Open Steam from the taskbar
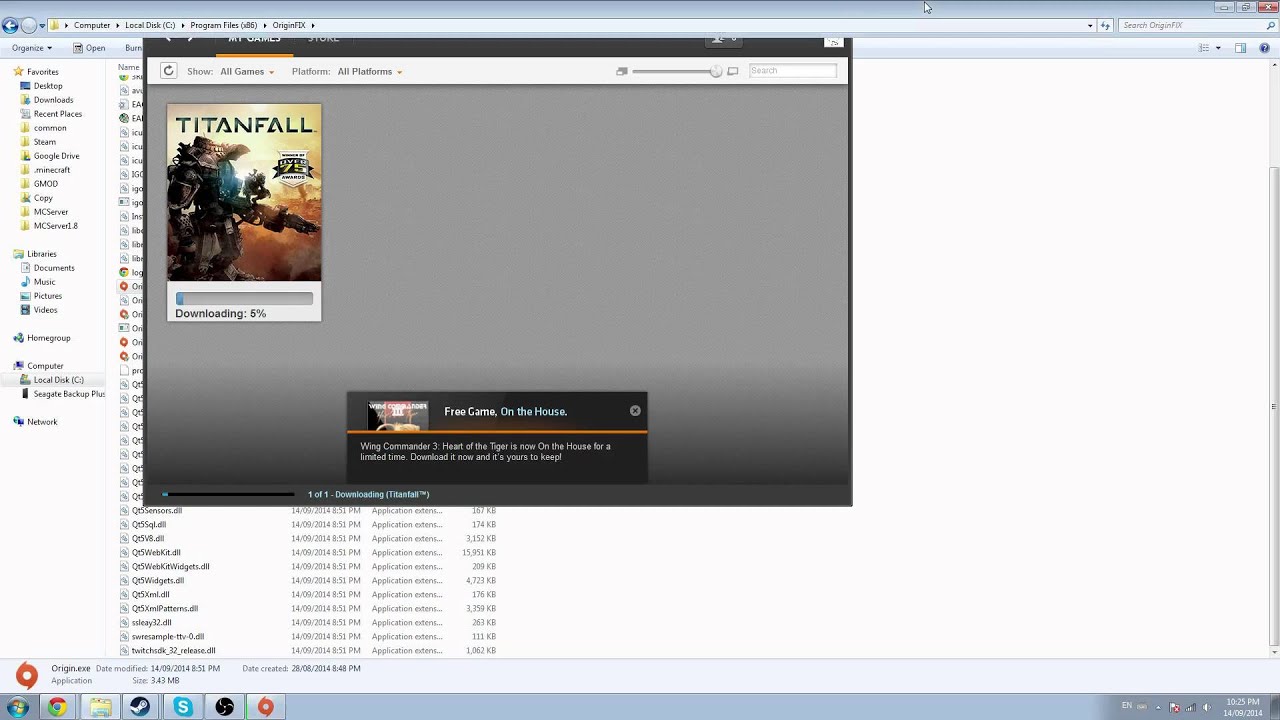Image resolution: width=1280 pixels, height=720 pixels. point(140,707)
